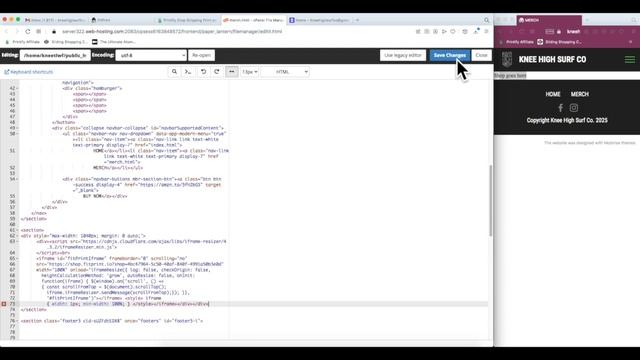Close the cPanel file editor

point(481,55)
